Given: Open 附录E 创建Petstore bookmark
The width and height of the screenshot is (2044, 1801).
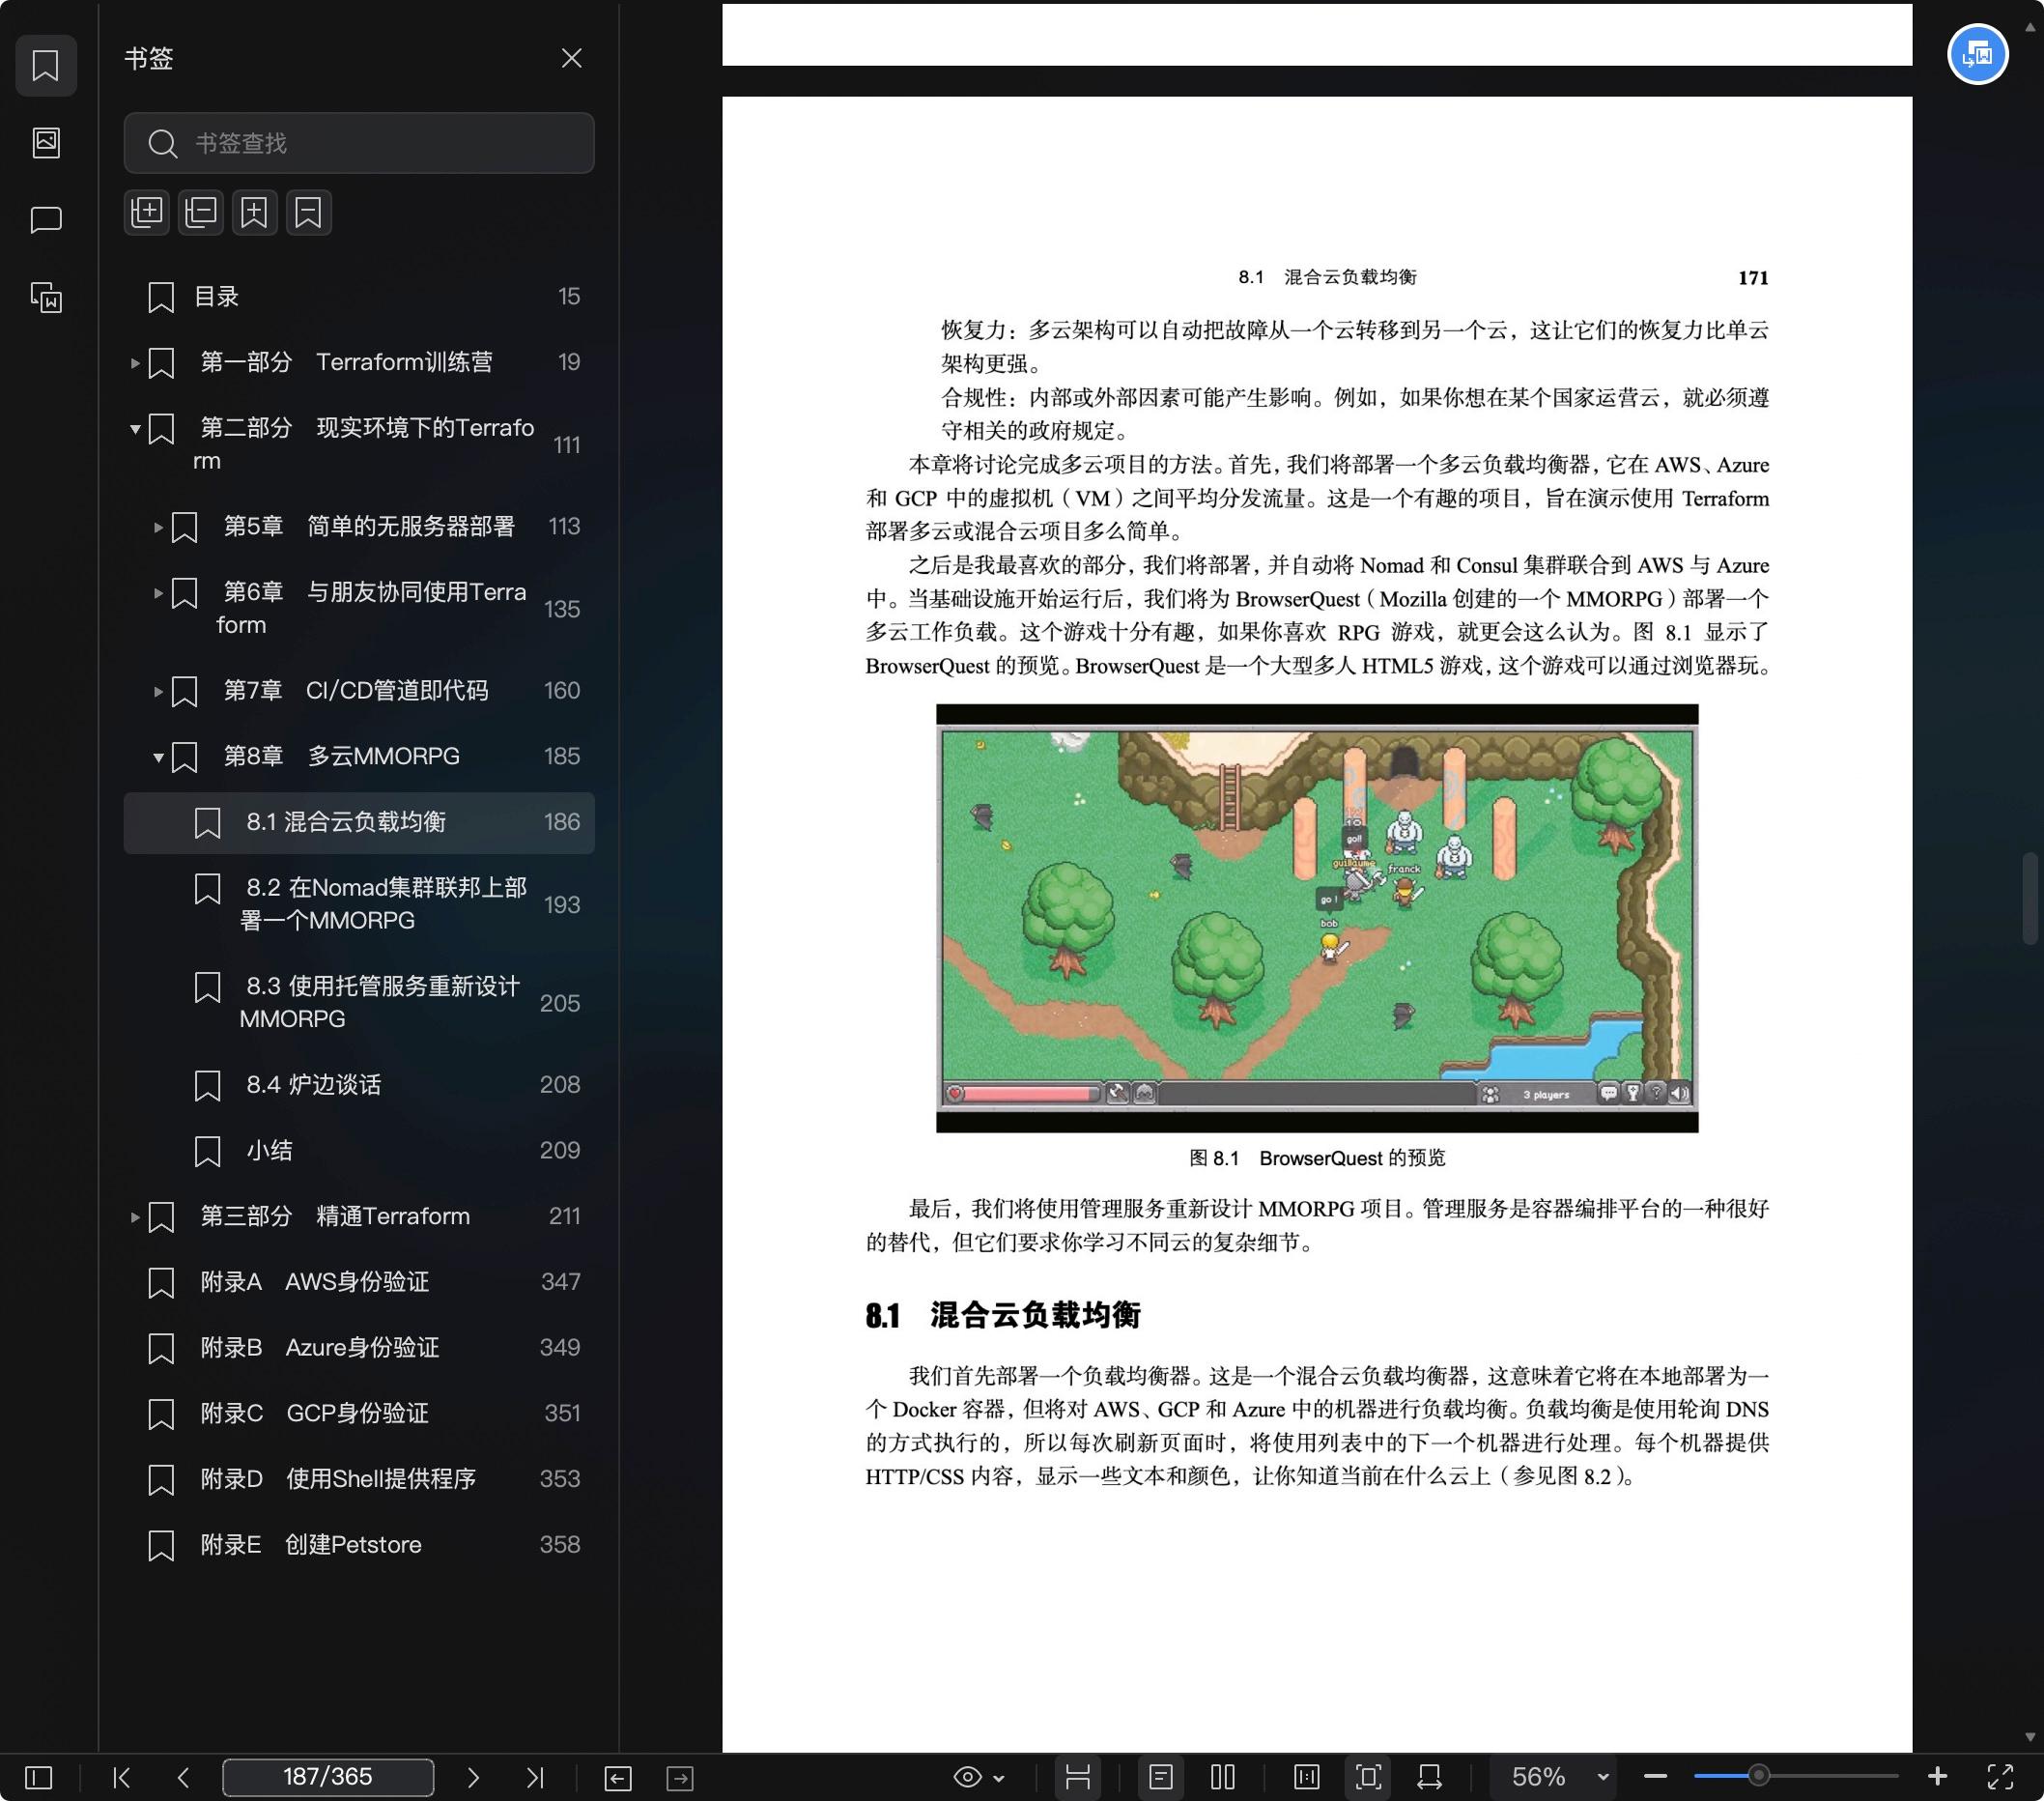Looking at the screenshot, I should [x=359, y=1545].
